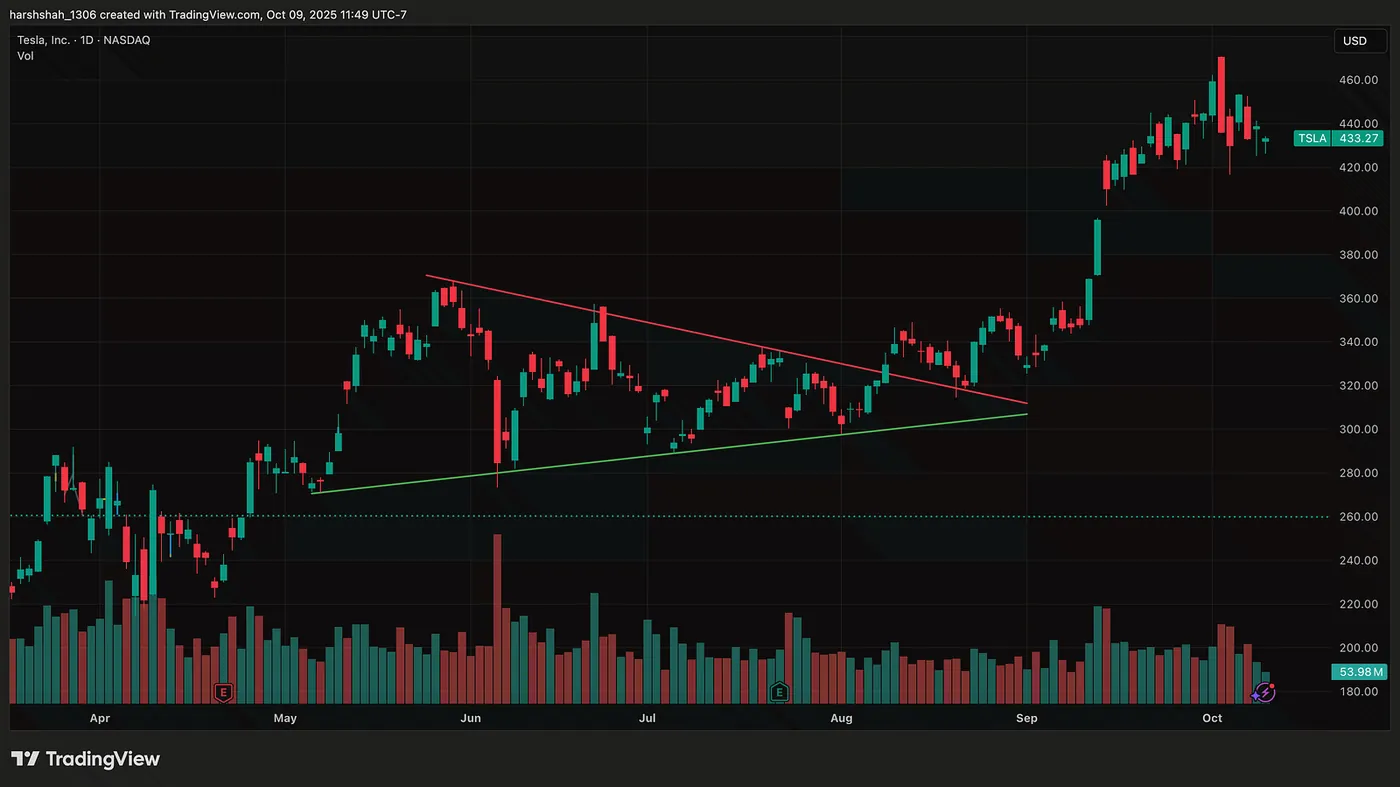Click the 180.00 price axis label
The image size is (1400, 787).
(x=1359, y=692)
